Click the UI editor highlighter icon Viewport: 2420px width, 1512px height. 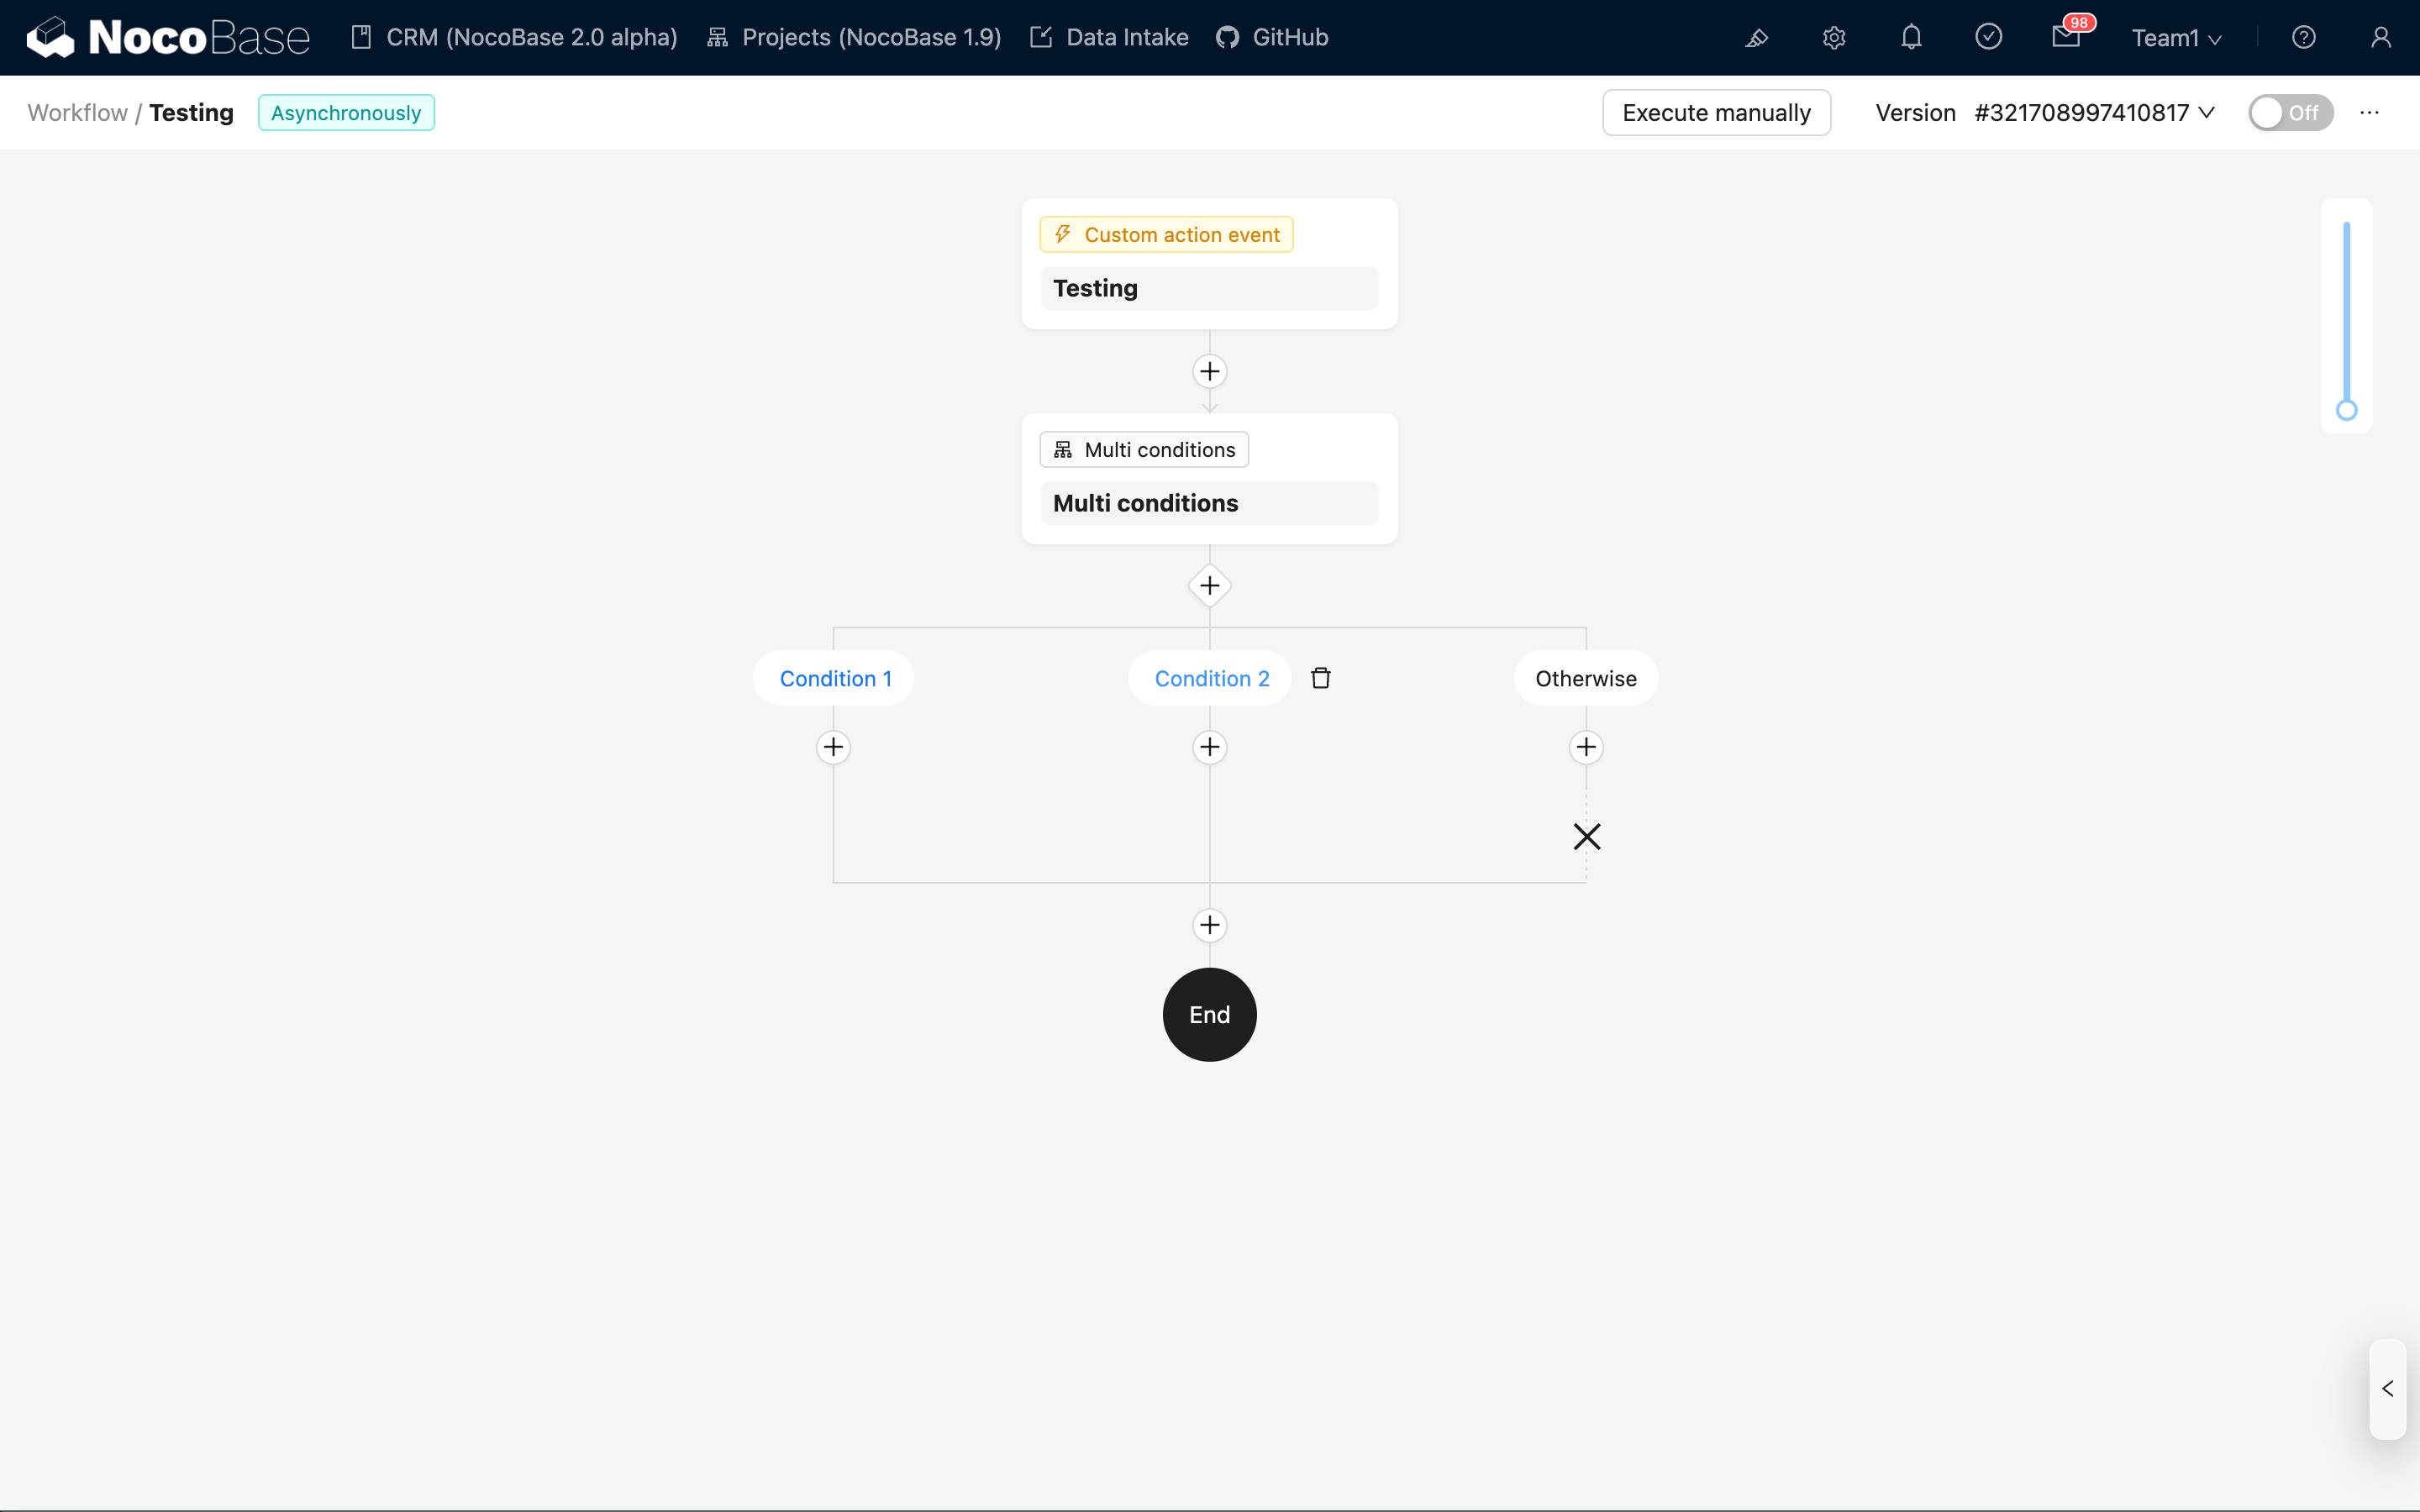coord(1757,38)
